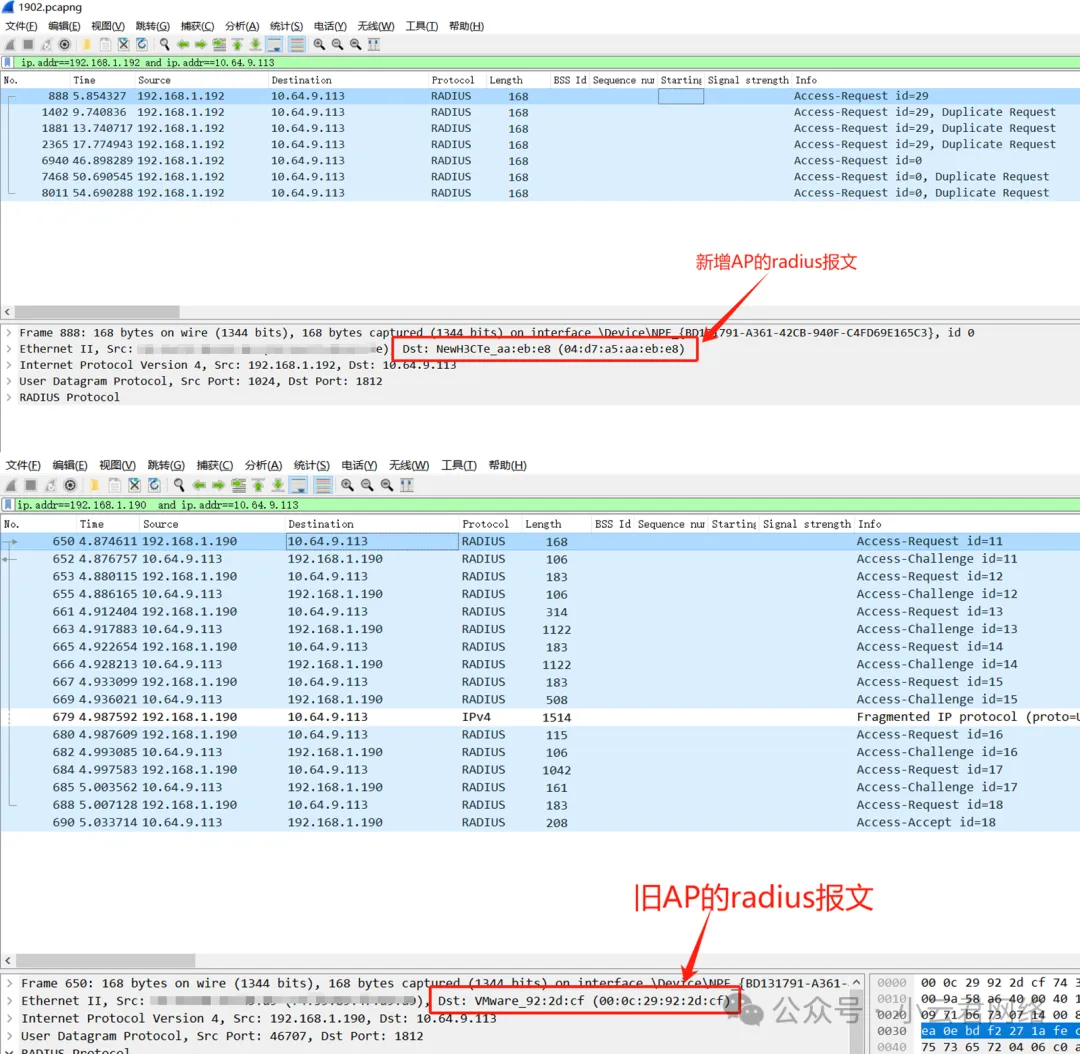Viewport: 1080px width, 1054px height.
Task: Close capture file icon in 192.168.1.190 filter window
Action: [134, 485]
